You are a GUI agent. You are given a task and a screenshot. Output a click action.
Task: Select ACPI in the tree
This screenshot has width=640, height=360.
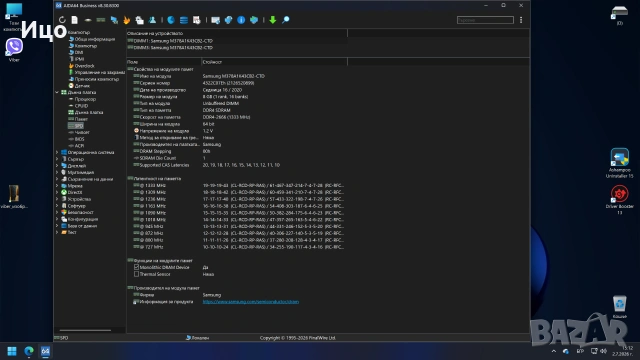pos(76,146)
